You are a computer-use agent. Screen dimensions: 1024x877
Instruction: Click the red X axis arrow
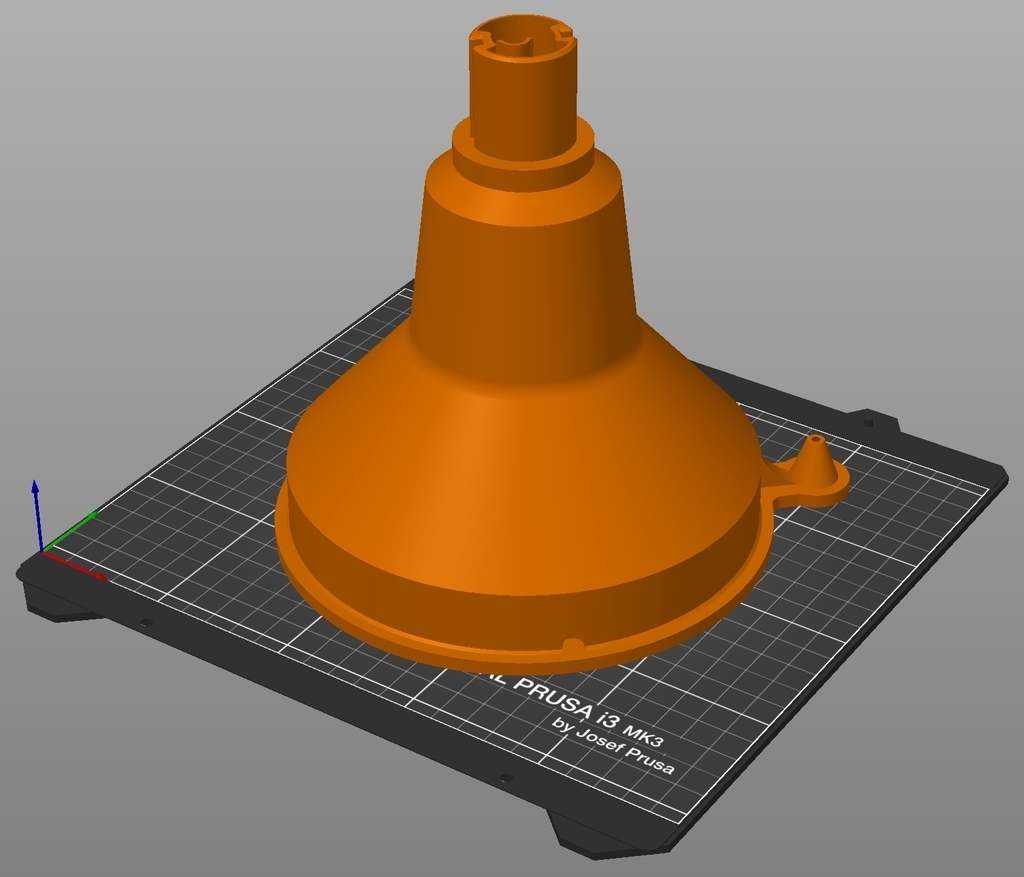(x=75, y=566)
